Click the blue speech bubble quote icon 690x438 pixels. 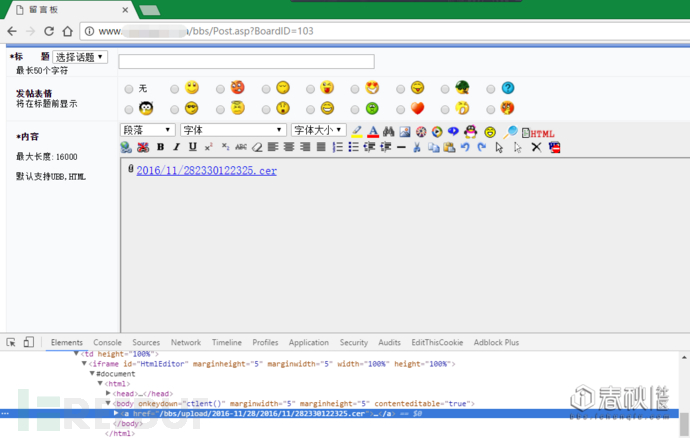click(453, 131)
